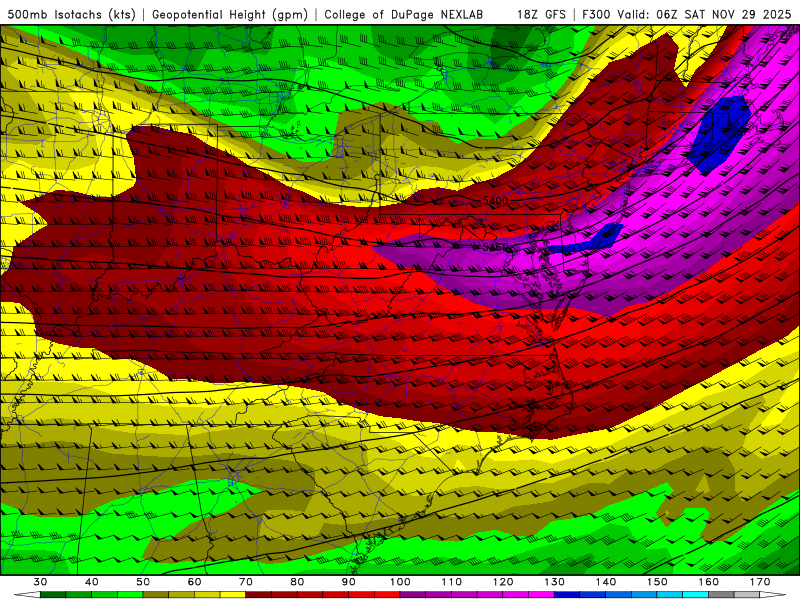Click the '50' label on the color bar
800x600 pixels.
click(x=143, y=582)
